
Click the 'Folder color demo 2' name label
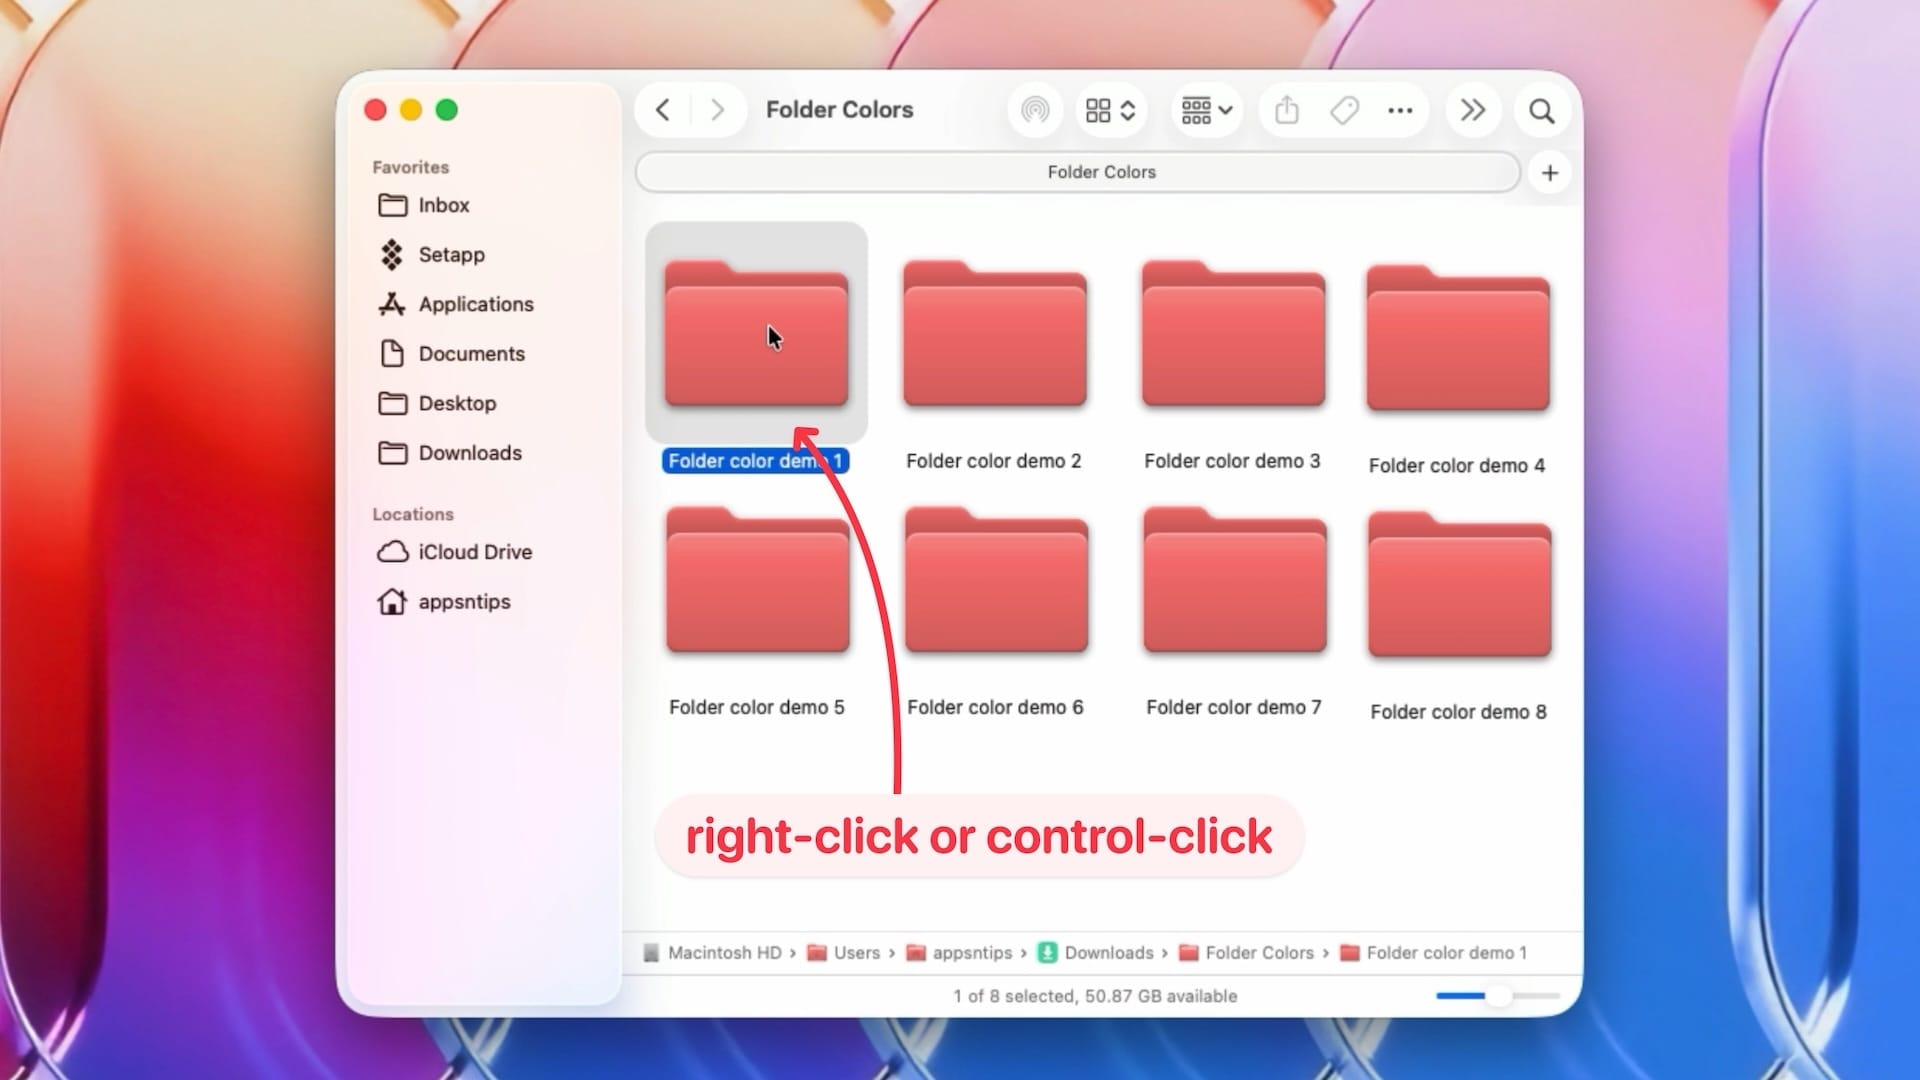coord(994,461)
